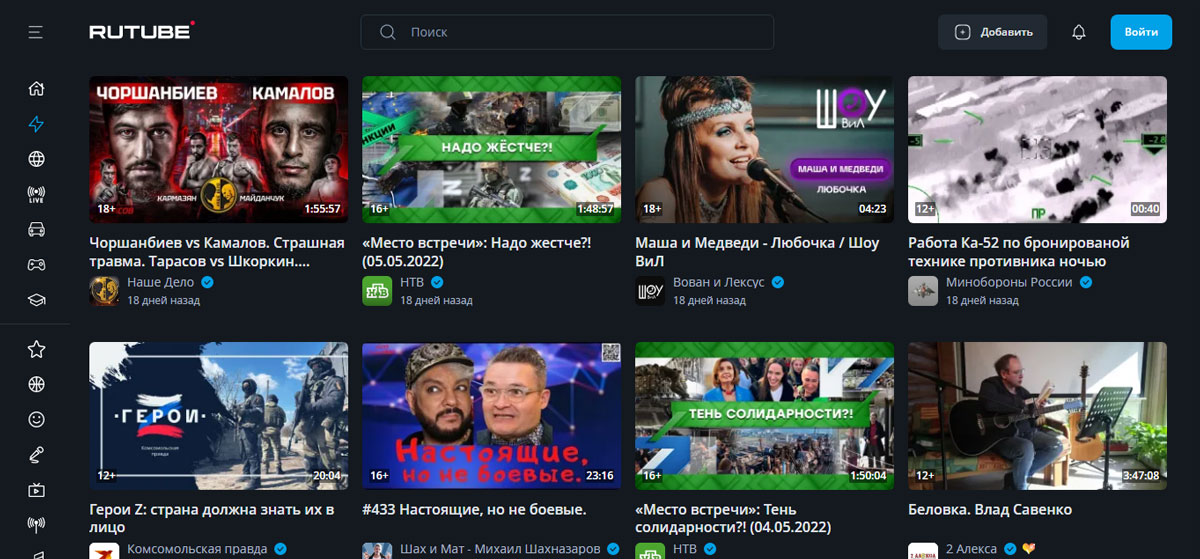Open Комсомольская правда channel name
The height and width of the screenshot is (559, 1200).
pos(197,549)
